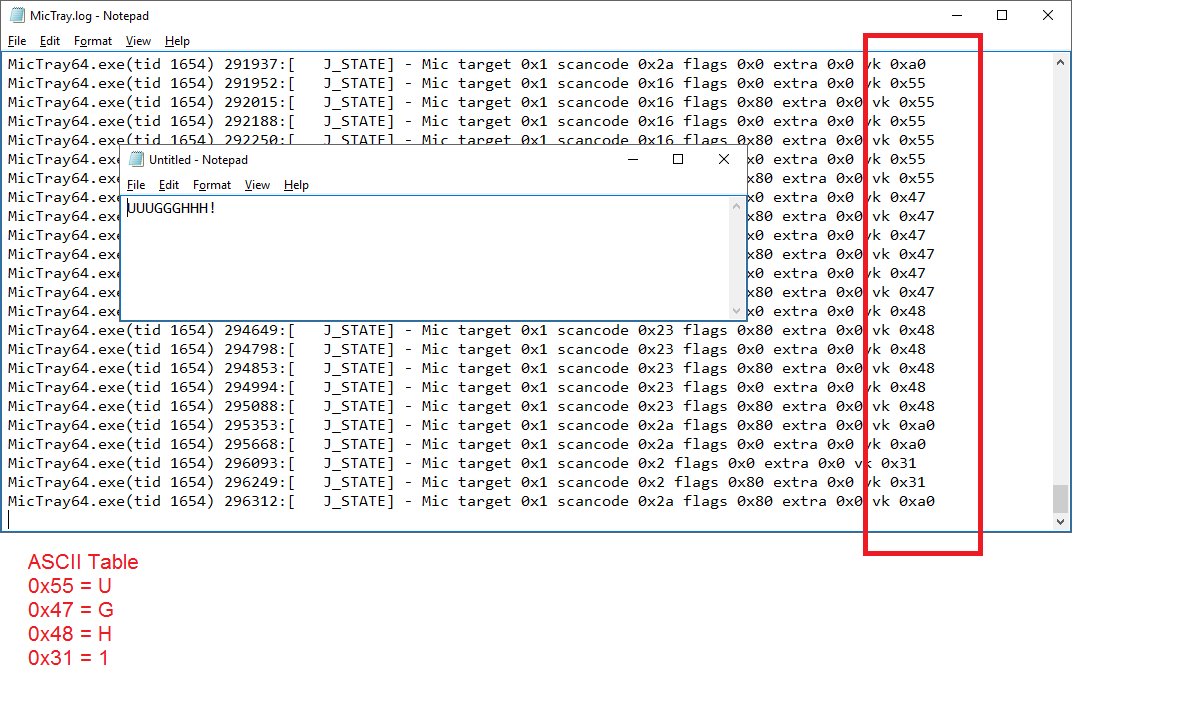The width and height of the screenshot is (1197, 712).
Task: Open Edit menu in MicTray.log Notepad
Action: pyautogui.click(x=50, y=41)
